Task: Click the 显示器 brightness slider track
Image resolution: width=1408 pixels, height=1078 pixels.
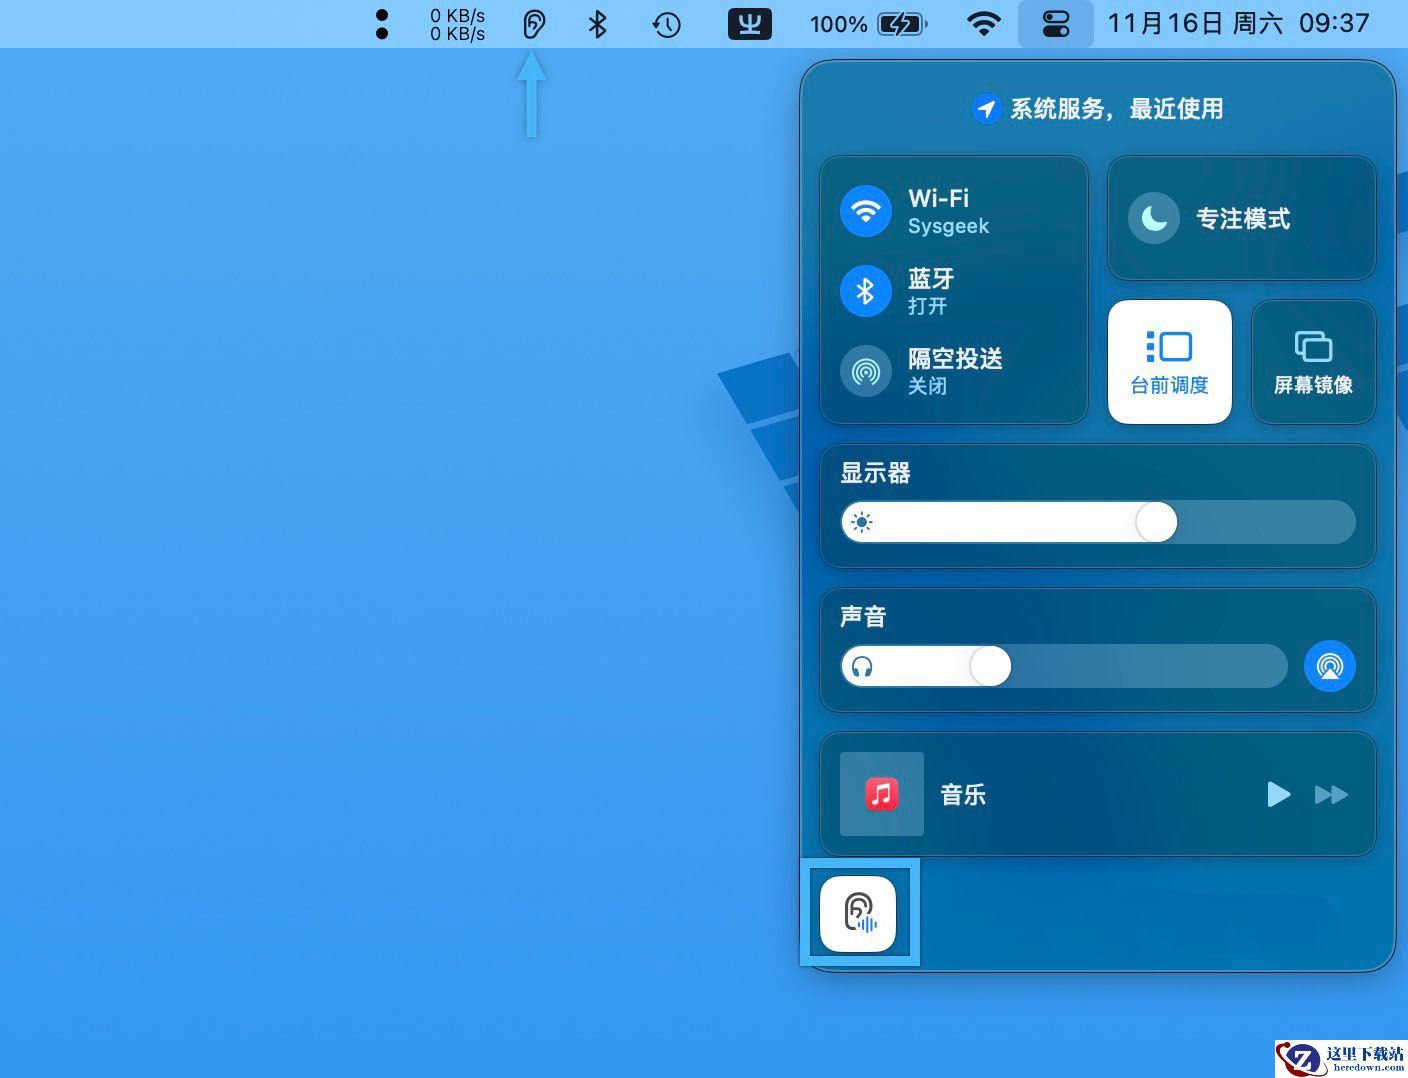Action: pyautogui.click(x=1098, y=522)
